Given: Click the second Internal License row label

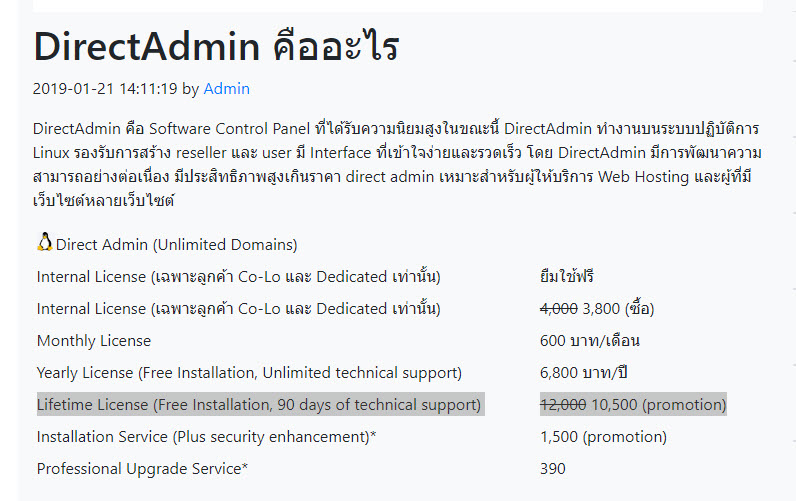Looking at the screenshot, I should pos(239,309).
